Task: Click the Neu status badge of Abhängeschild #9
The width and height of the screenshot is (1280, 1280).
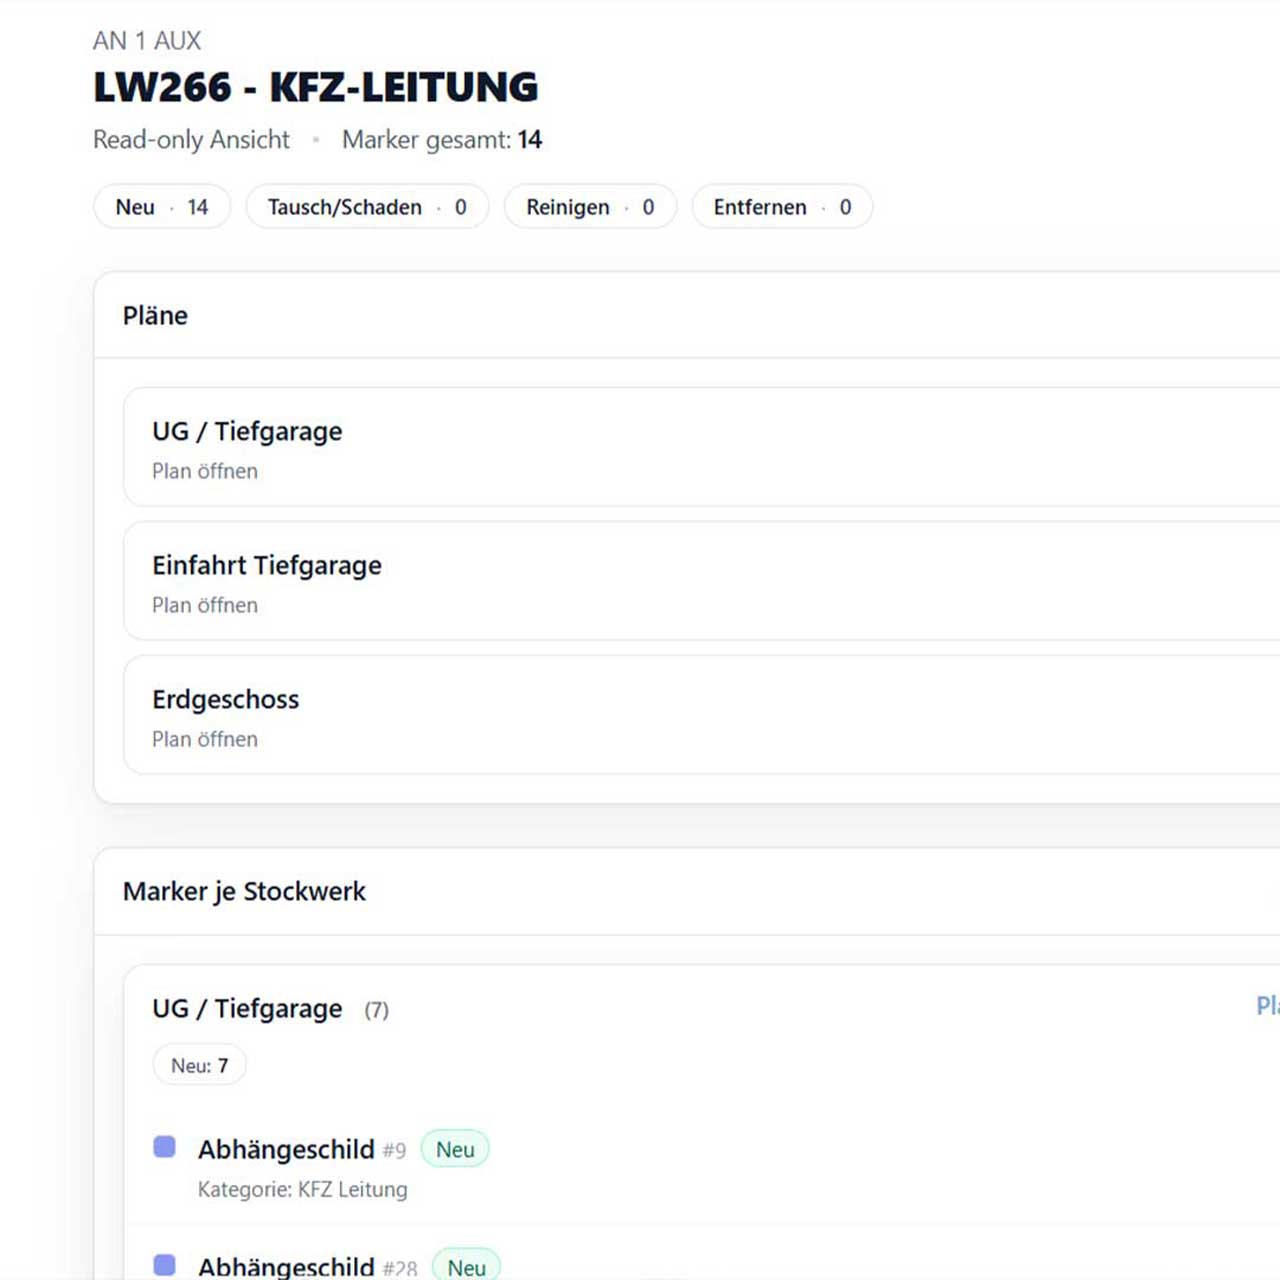Action: pyautogui.click(x=455, y=1149)
